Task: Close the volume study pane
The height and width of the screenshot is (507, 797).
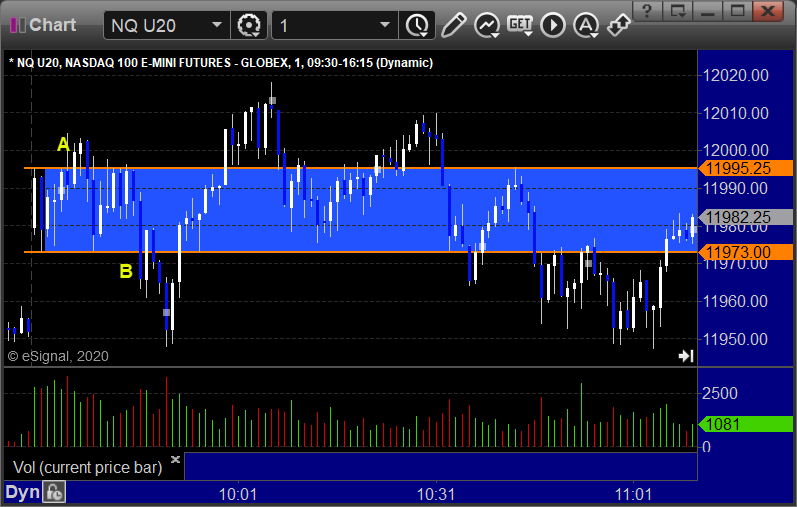Action: point(175,459)
